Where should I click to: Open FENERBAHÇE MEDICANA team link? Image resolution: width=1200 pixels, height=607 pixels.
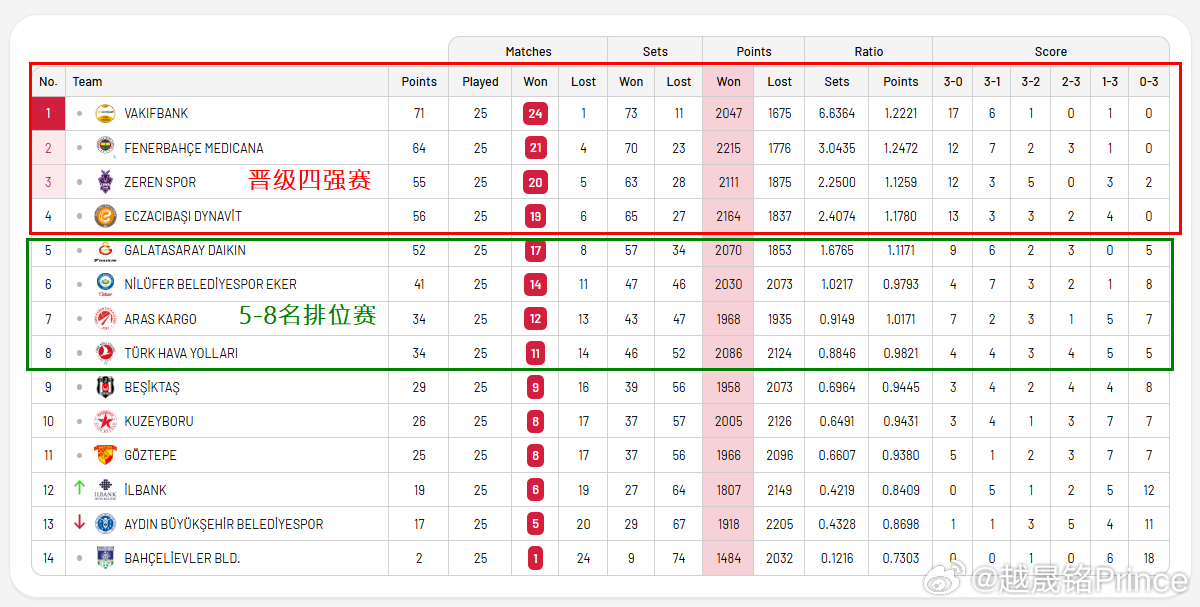194,148
